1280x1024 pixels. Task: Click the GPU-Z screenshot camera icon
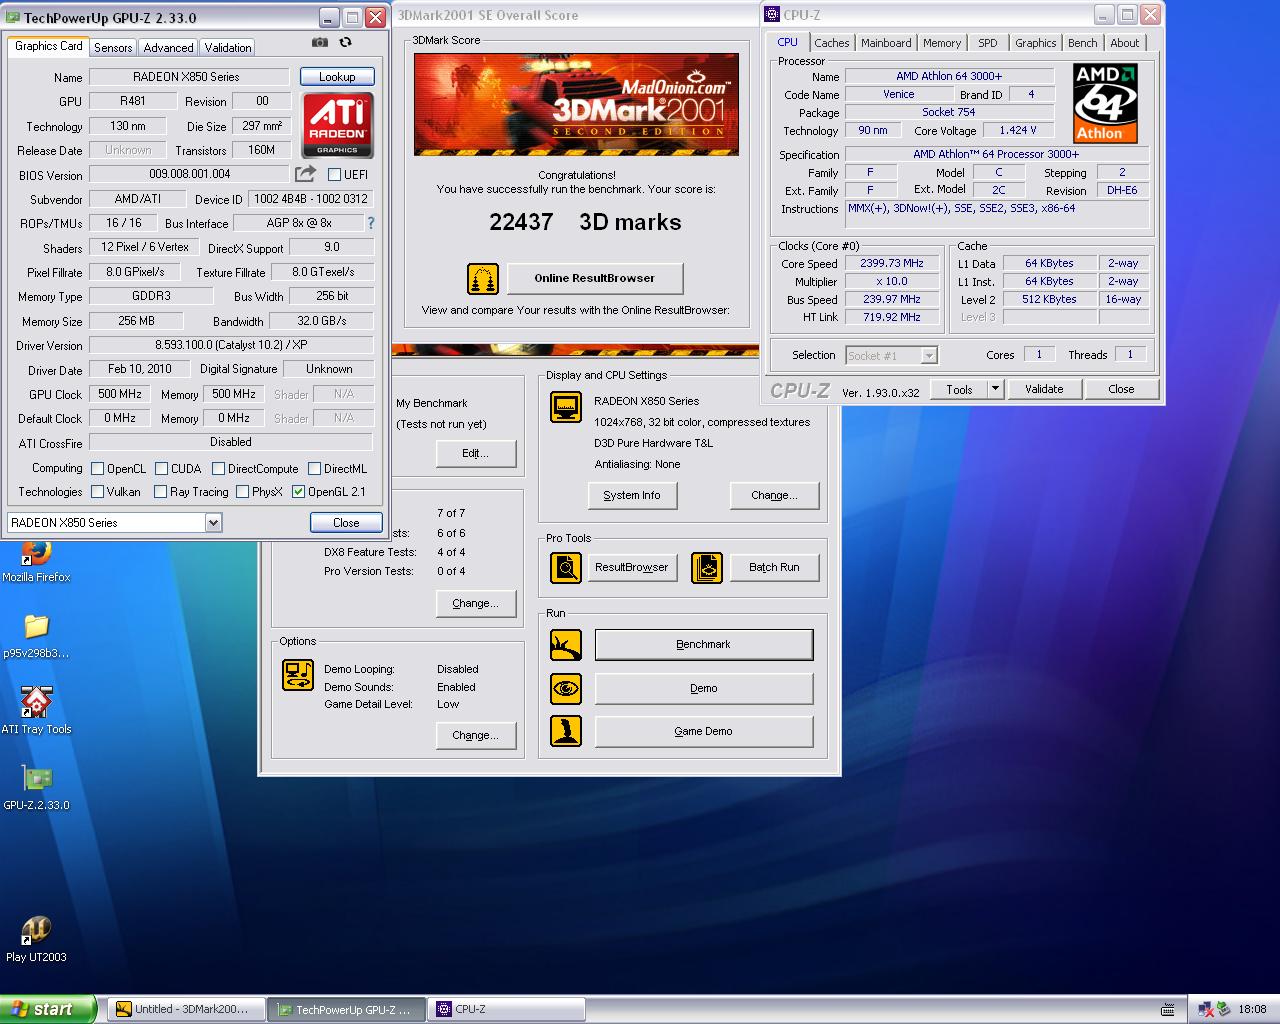point(319,43)
